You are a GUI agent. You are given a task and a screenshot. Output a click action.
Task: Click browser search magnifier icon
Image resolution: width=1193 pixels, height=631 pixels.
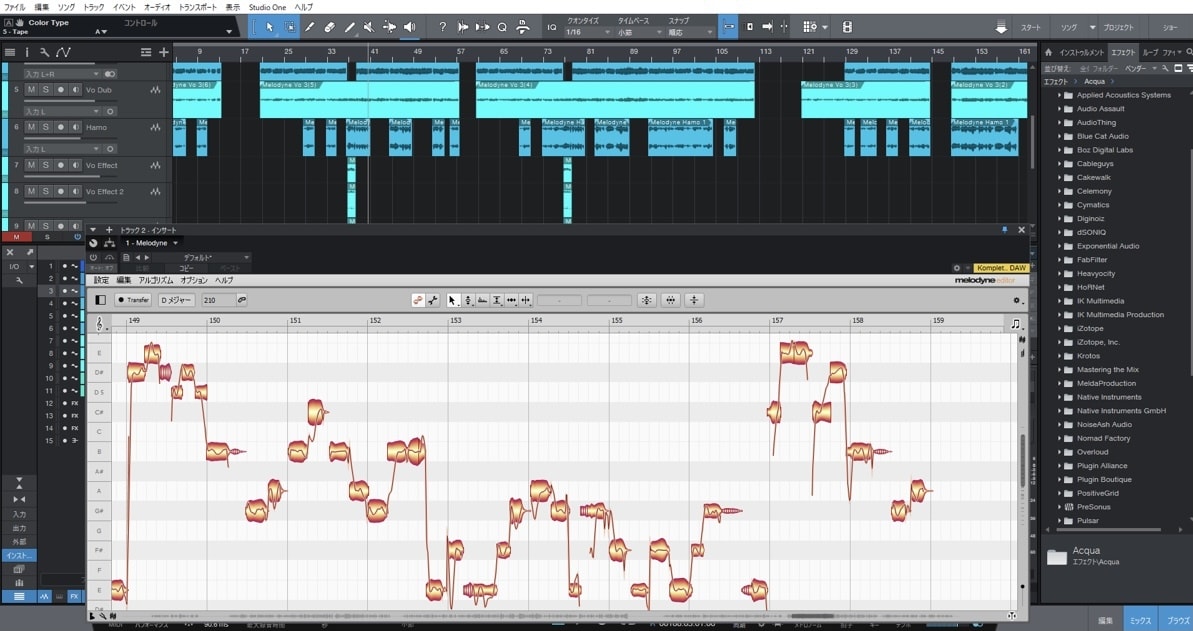click(1188, 53)
